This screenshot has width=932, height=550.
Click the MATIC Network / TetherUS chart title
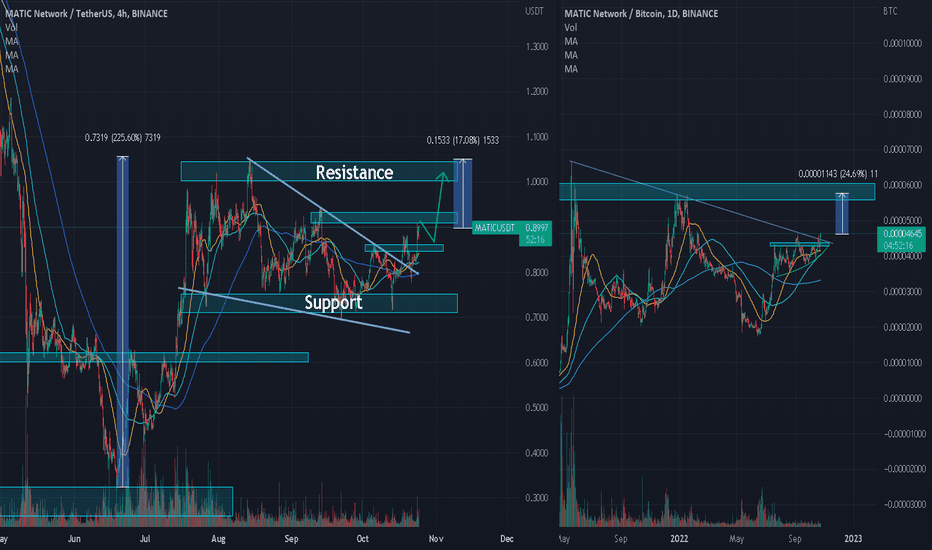(x=86, y=14)
